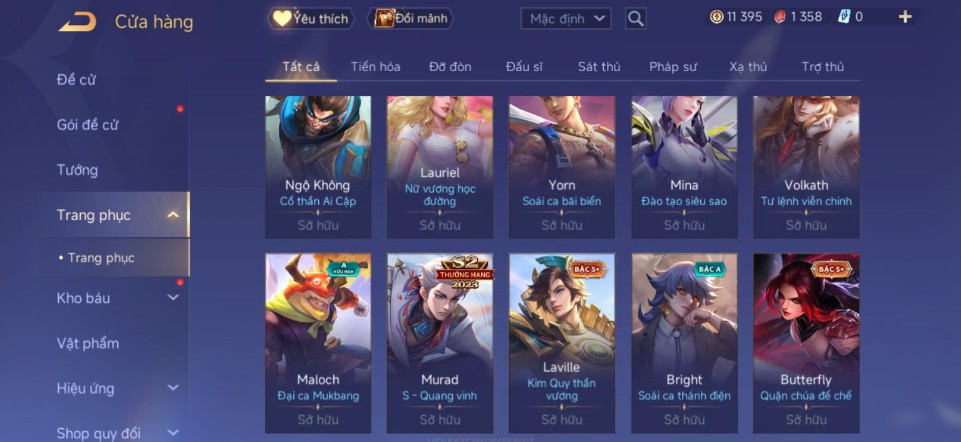This screenshot has height=442, width=961.
Task: Tap the red ruby currency icon
Action: [780, 17]
